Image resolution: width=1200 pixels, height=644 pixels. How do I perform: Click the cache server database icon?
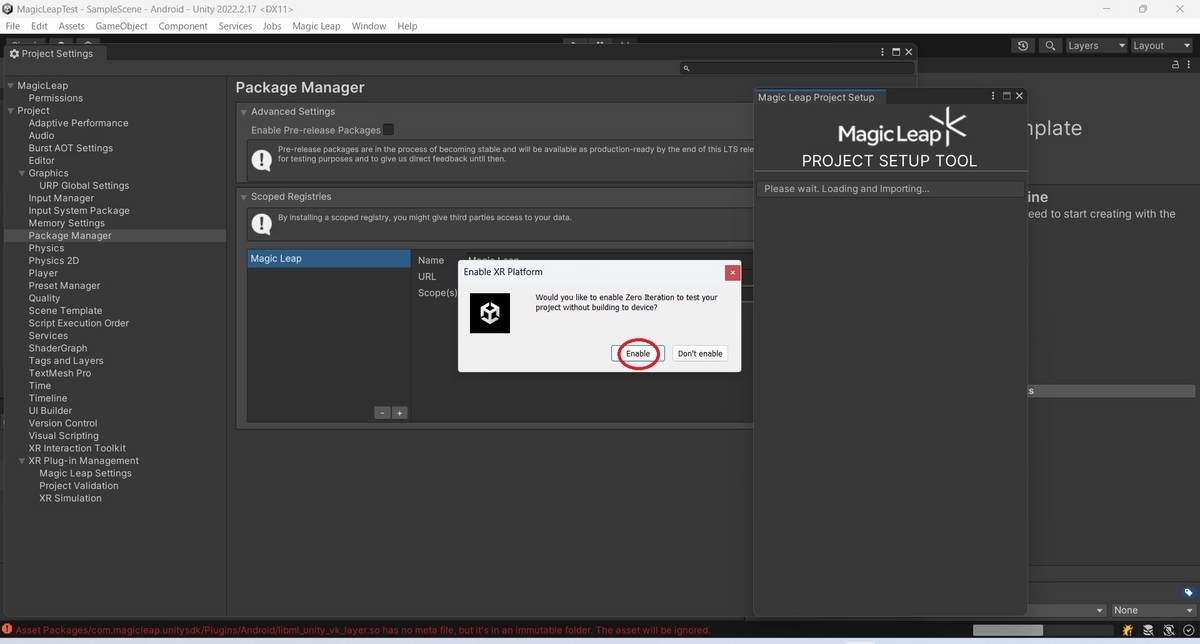(1148, 630)
